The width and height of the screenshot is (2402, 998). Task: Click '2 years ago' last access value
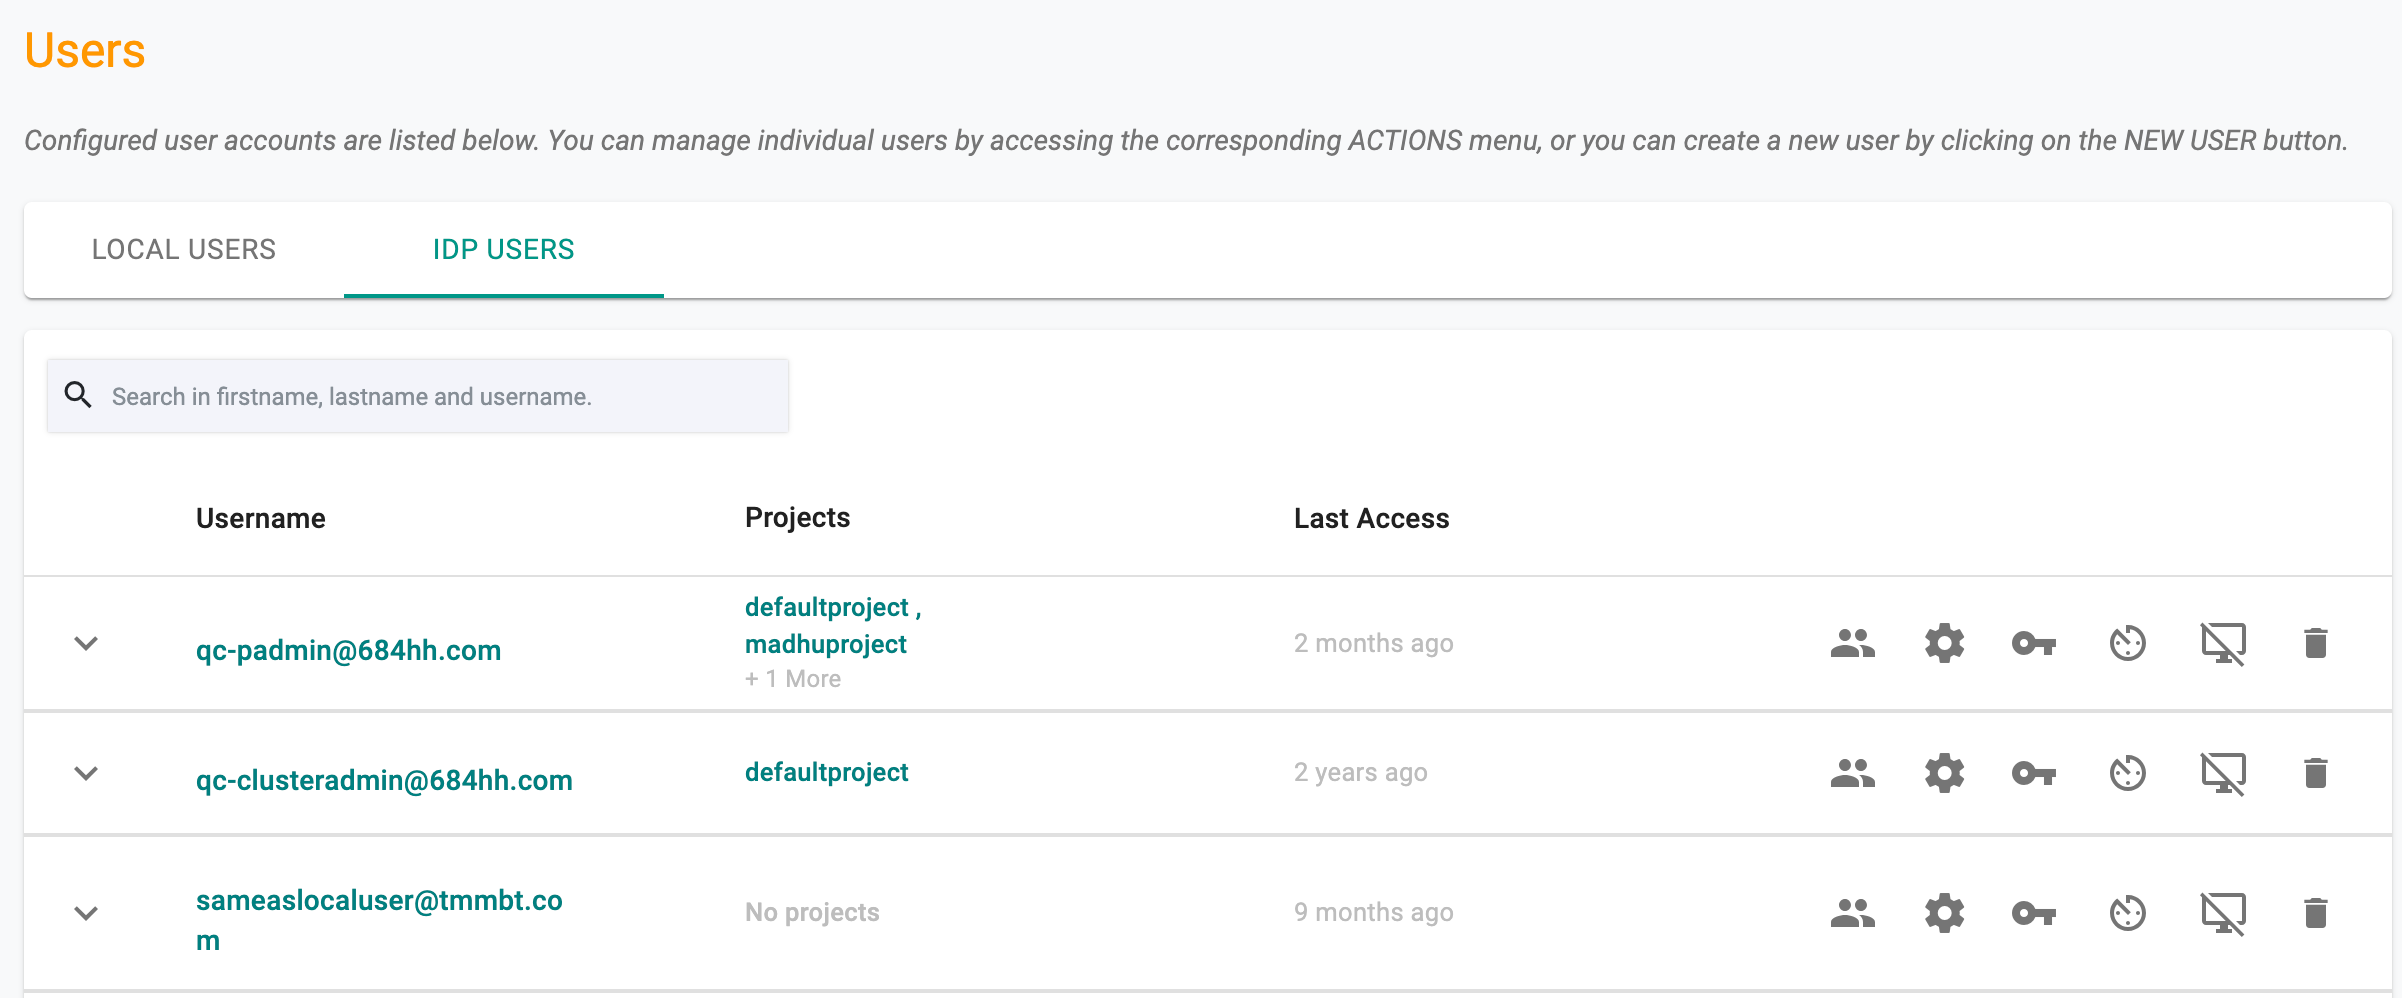click(1360, 772)
